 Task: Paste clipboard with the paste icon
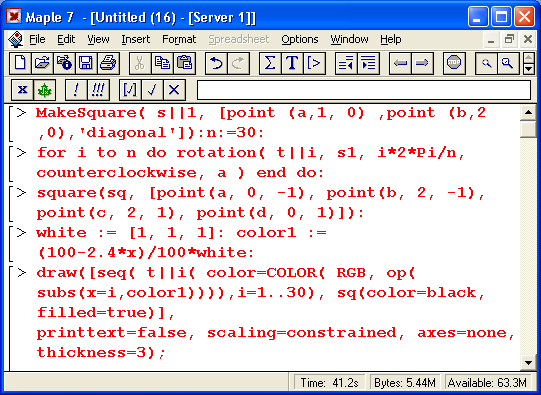click(x=184, y=63)
